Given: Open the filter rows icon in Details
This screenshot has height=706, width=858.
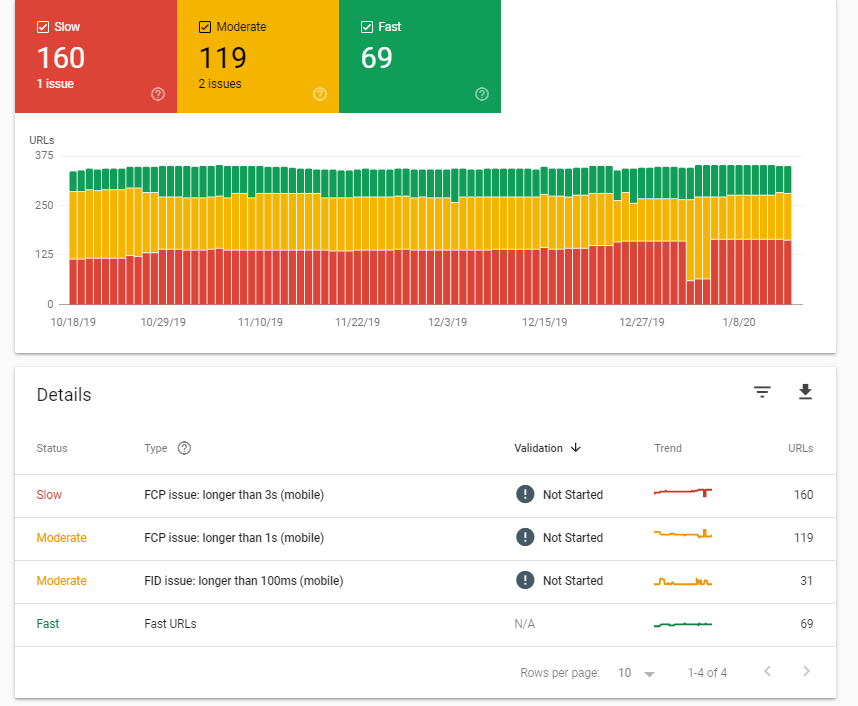Looking at the screenshot, I should (762, 392).
